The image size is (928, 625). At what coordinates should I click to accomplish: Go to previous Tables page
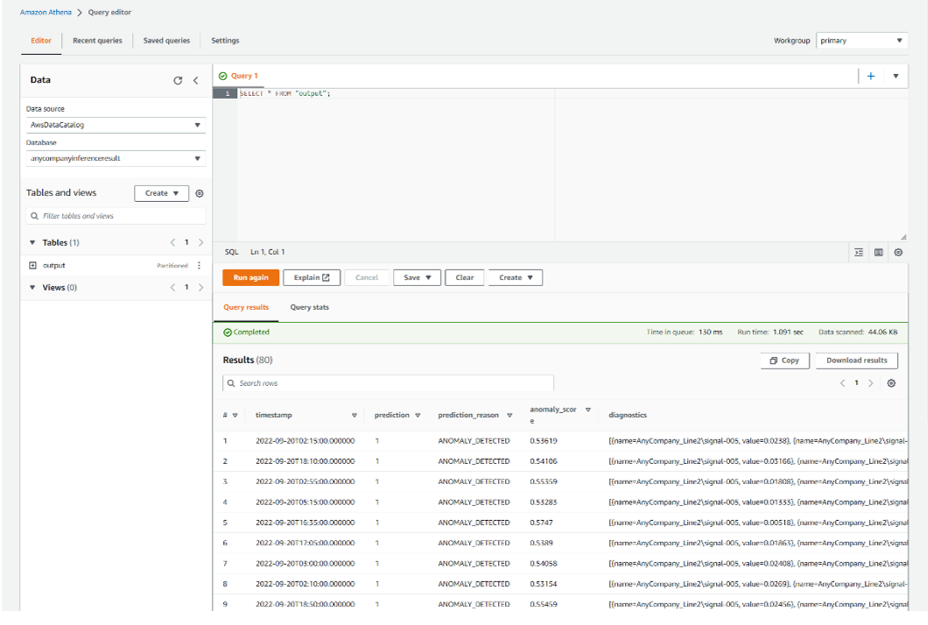(x=172, y=243)
